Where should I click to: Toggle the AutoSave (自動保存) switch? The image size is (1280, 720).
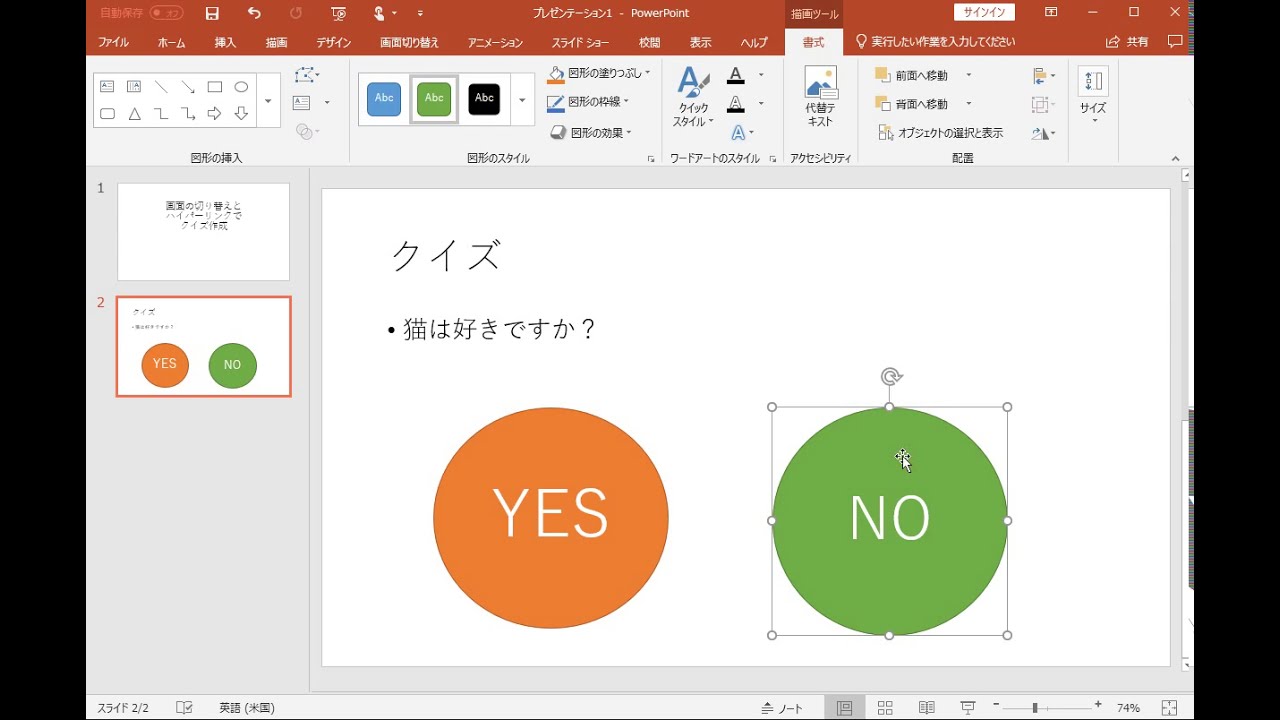[x=167, y=13]
